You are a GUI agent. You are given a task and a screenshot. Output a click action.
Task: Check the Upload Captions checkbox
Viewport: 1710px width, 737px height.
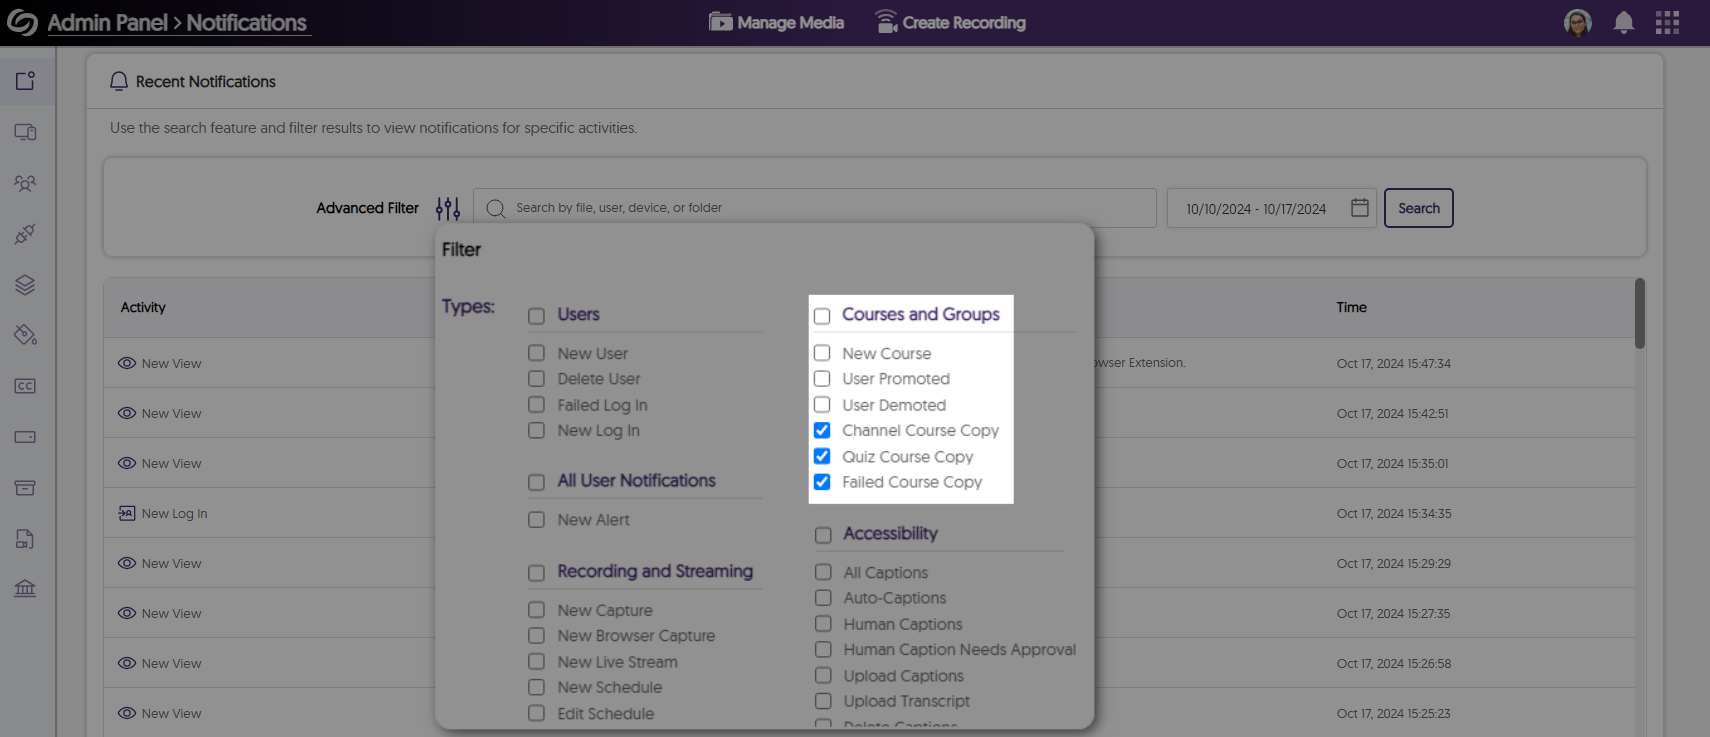823,676
